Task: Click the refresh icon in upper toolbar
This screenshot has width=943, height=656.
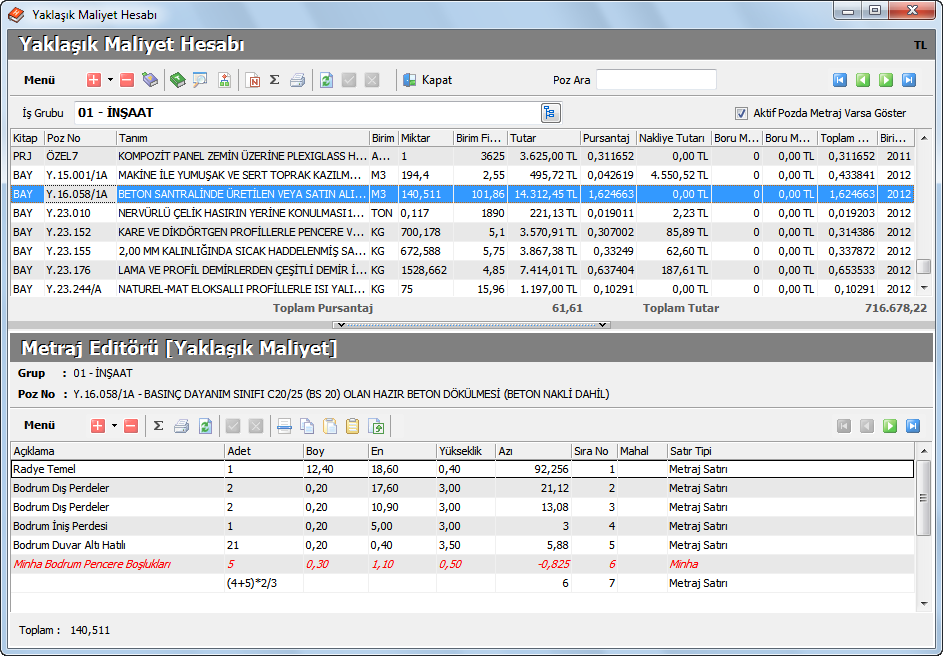Action: 326,80
